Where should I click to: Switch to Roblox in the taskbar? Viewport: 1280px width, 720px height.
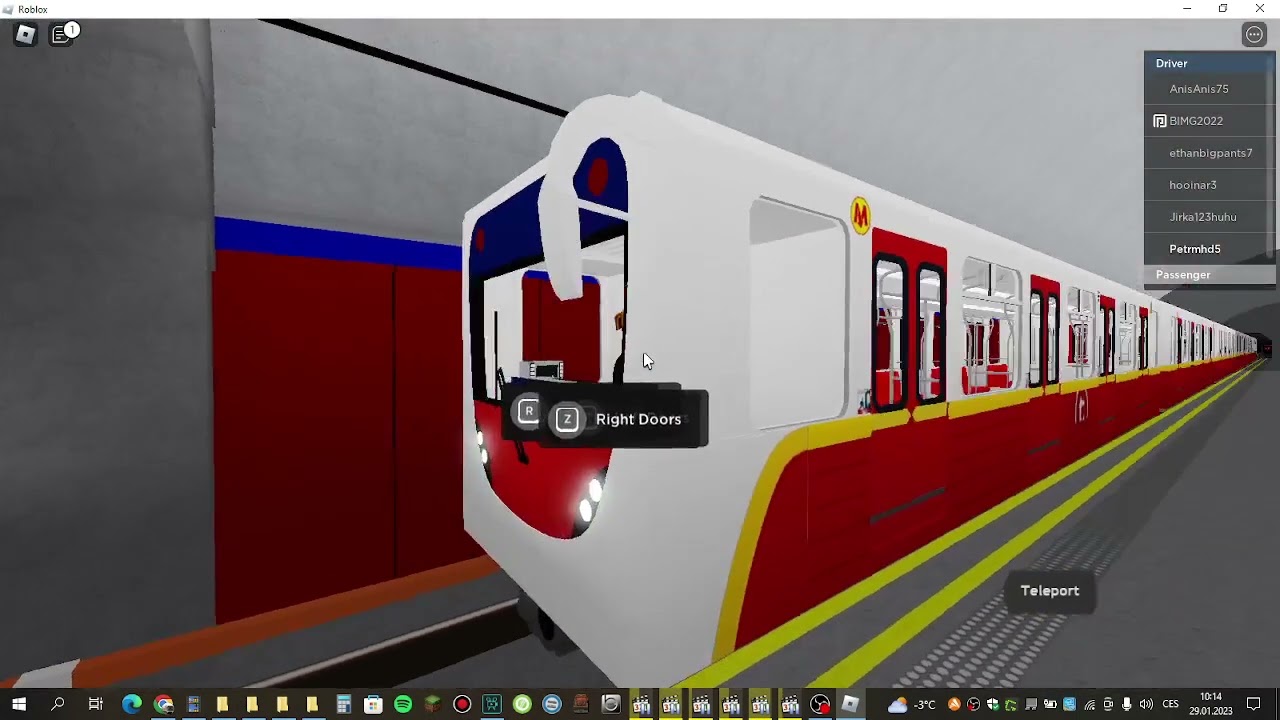point(850,705)
